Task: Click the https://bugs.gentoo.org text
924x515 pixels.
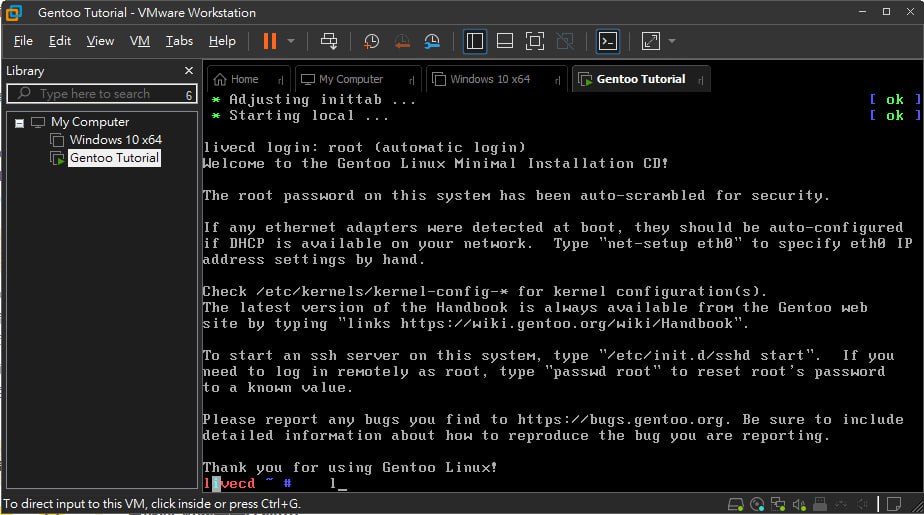Action: [623, 420]
